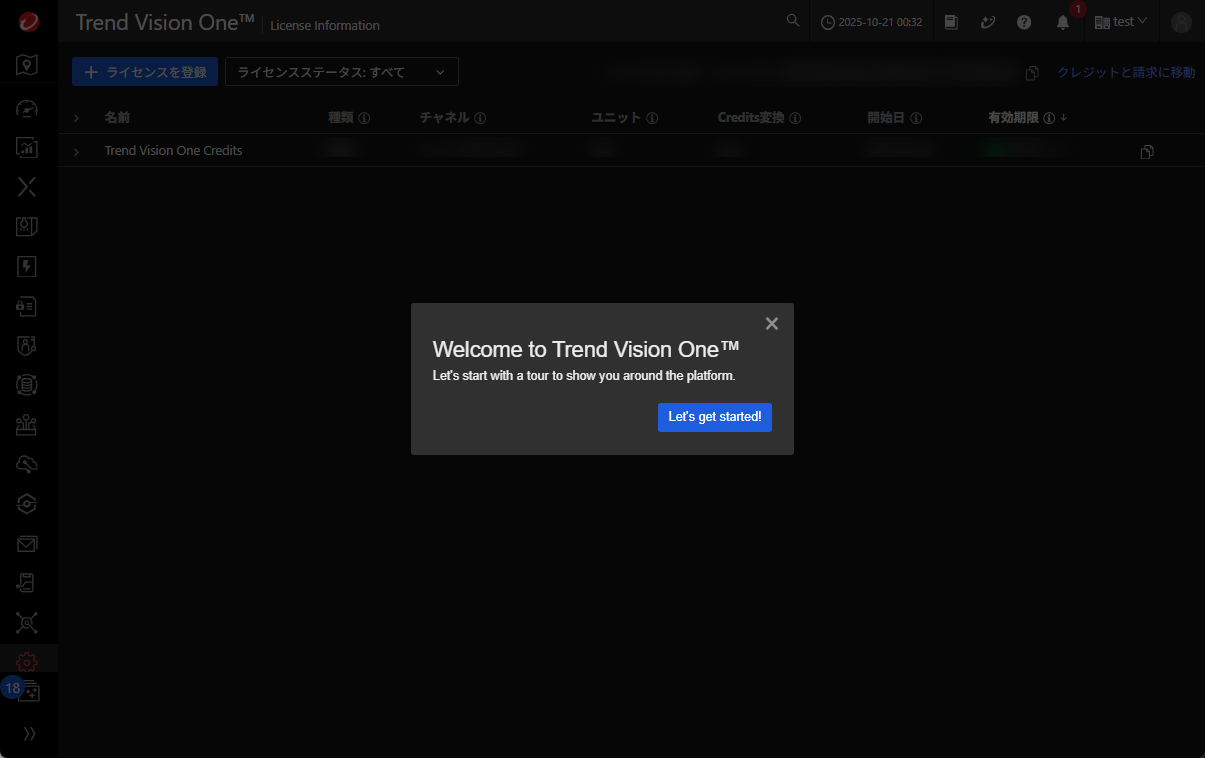This screenshot has width=1205, height=758.
Task: Open the sparkle assistant icon in header
Action: coord(988,22)
